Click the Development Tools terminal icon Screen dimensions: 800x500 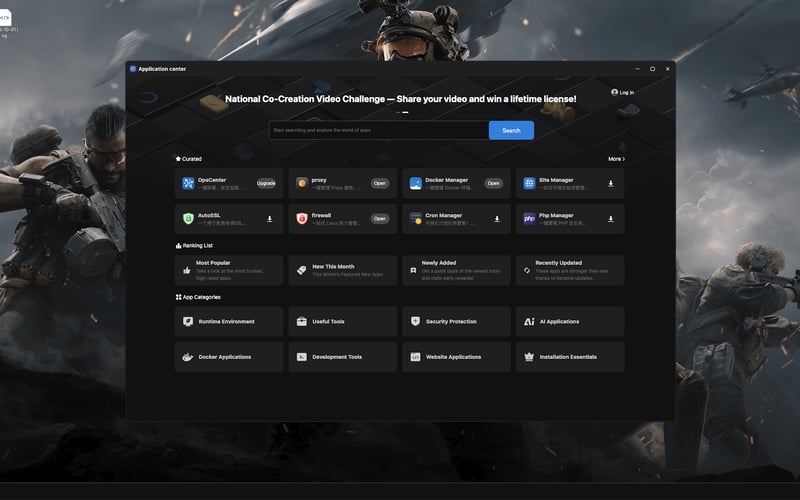pos(302,357)
